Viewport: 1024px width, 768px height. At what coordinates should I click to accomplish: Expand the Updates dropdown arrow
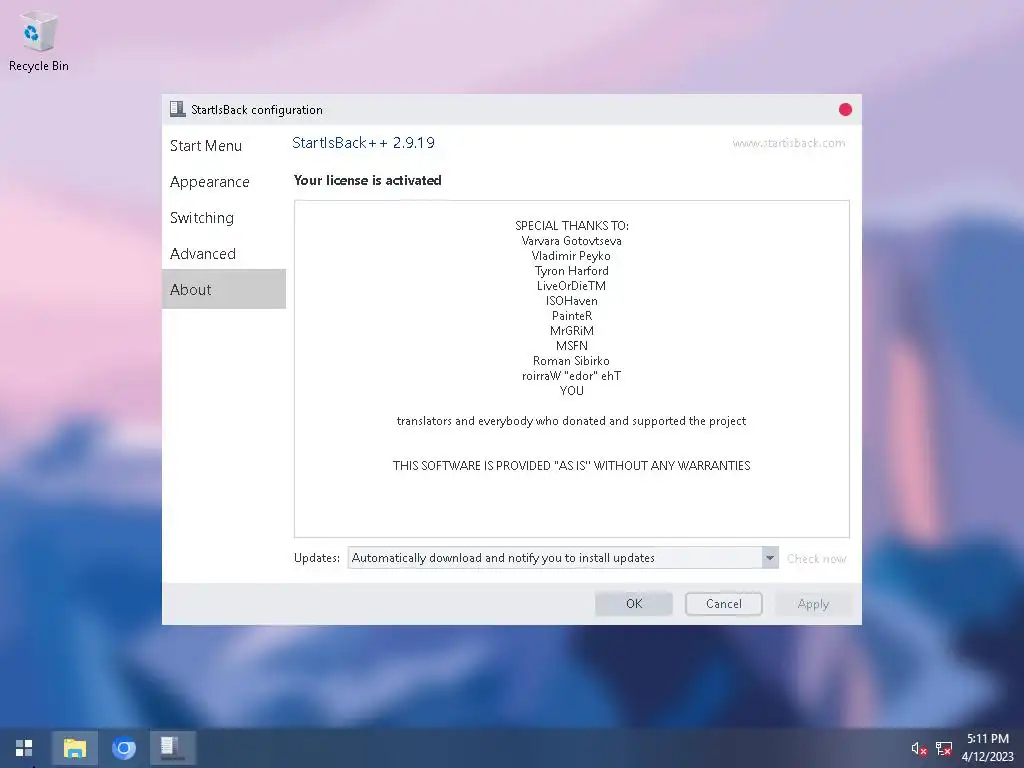coord(770,558)
